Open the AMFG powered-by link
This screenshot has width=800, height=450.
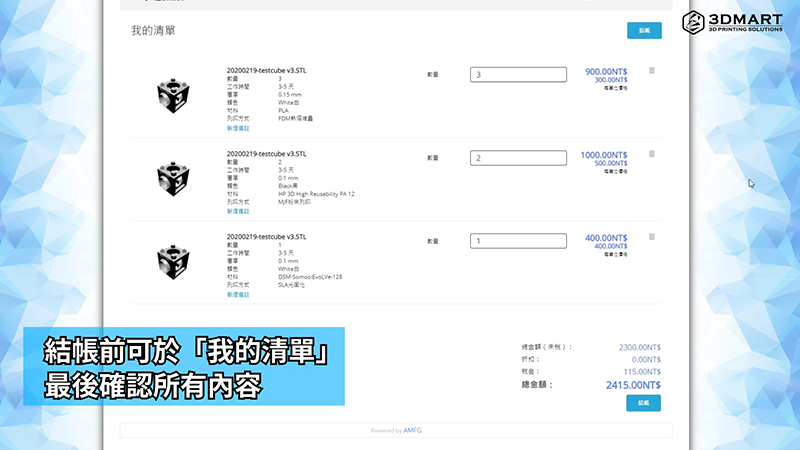pyautogui.click(x=413, y=430)
